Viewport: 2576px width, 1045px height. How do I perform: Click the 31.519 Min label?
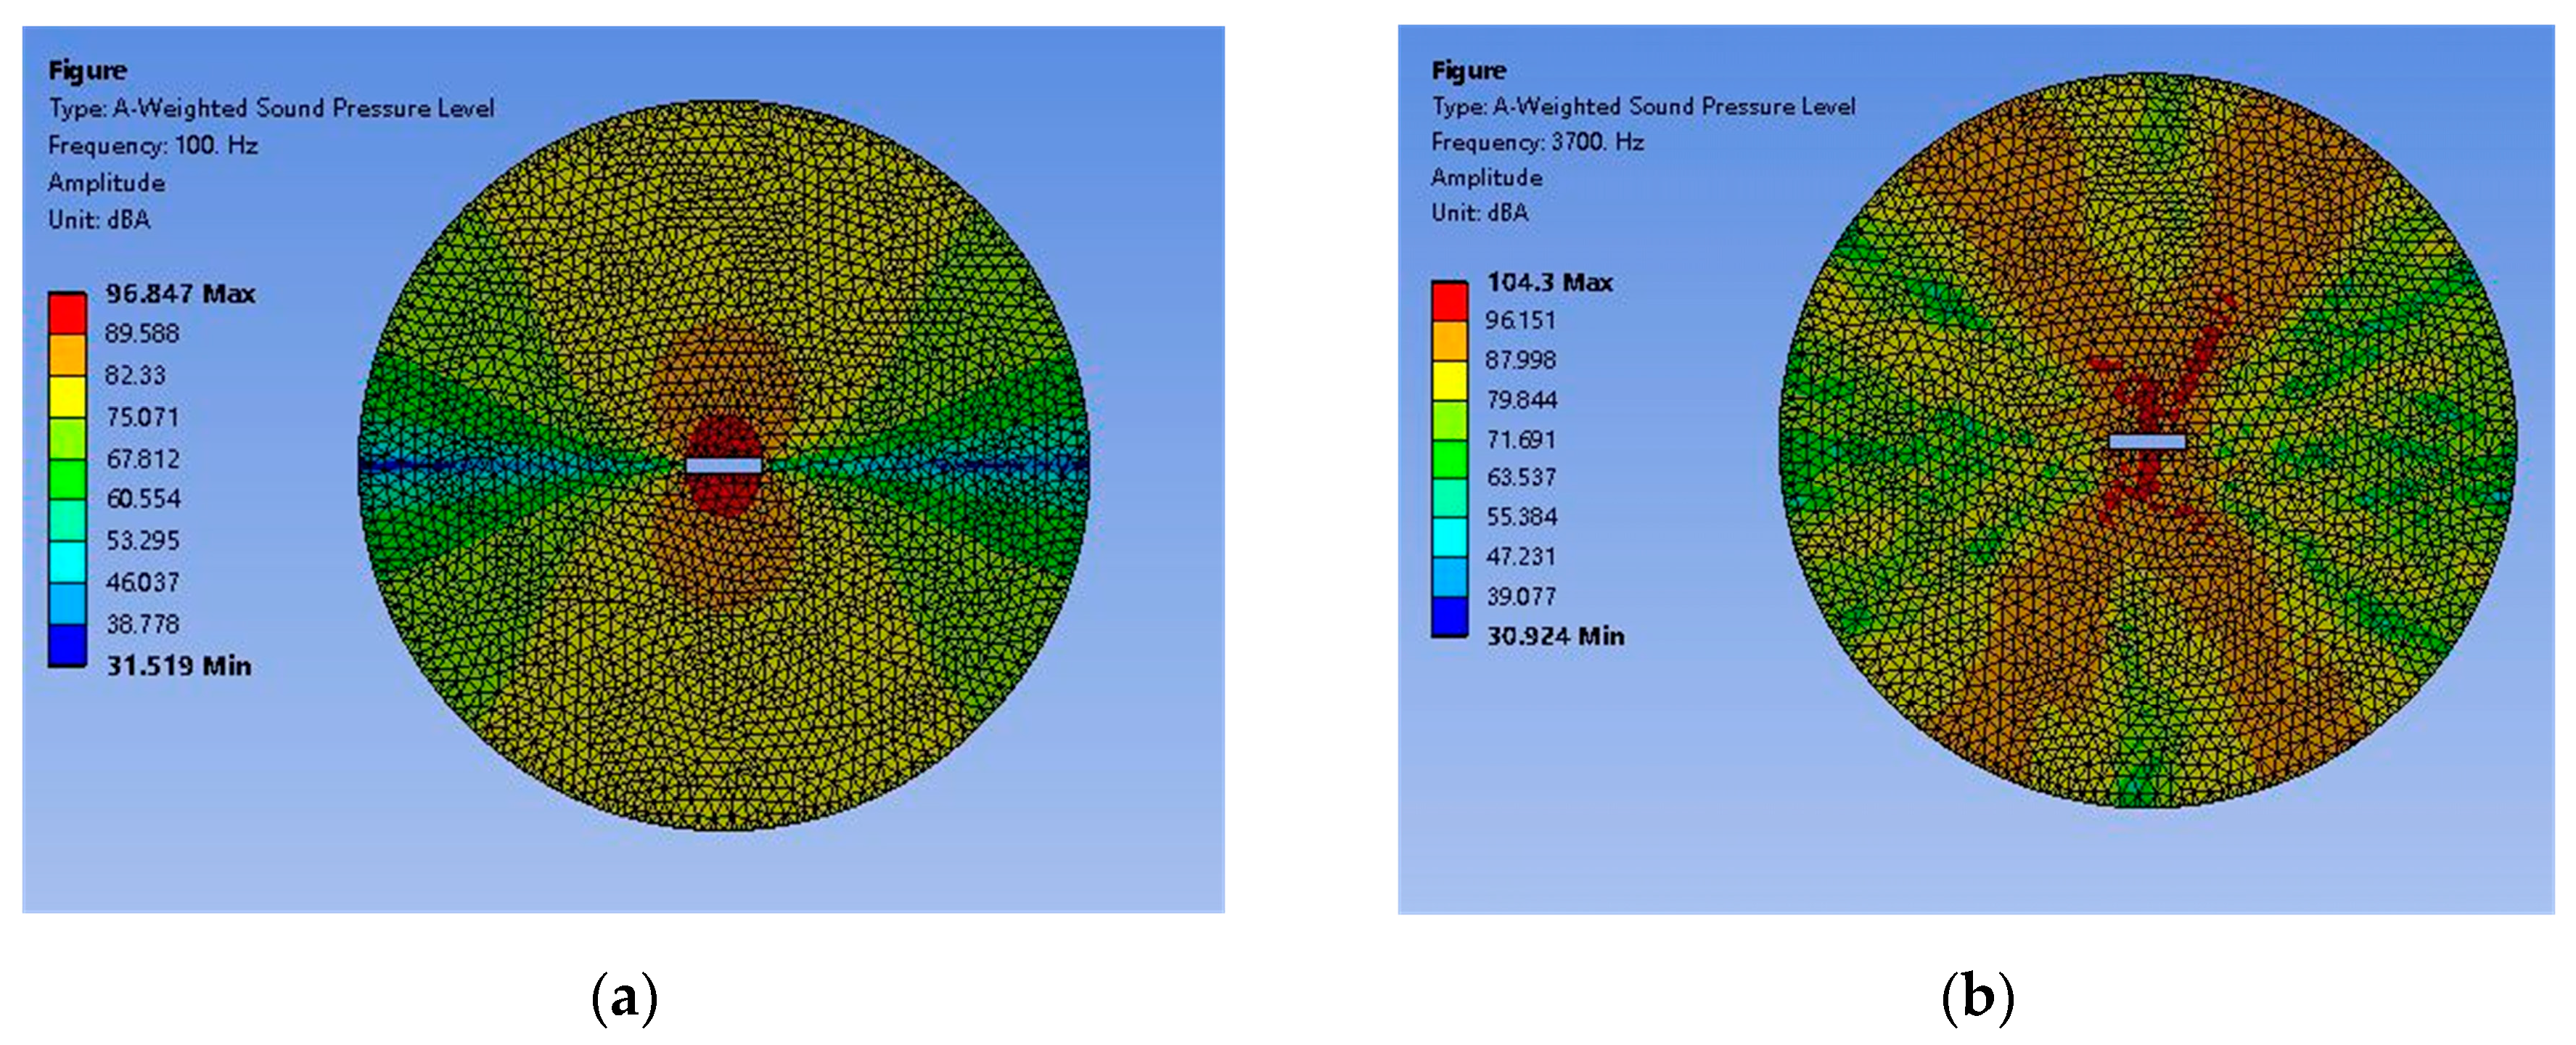[179, 665]
